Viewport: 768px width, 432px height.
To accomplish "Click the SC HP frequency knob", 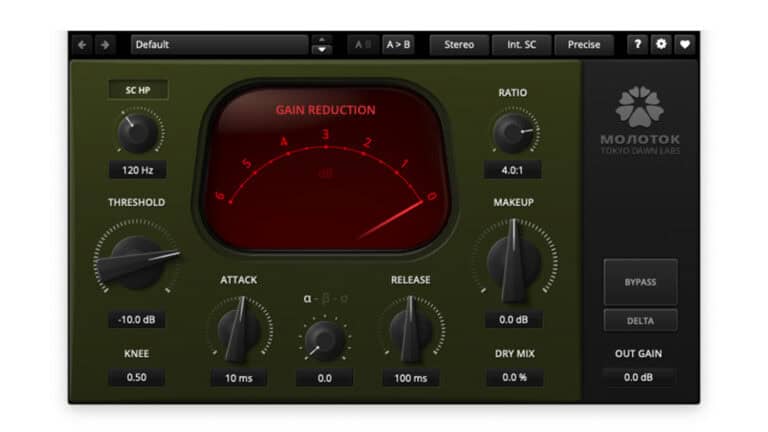I will pyautogui.click(x=138, y=133).
